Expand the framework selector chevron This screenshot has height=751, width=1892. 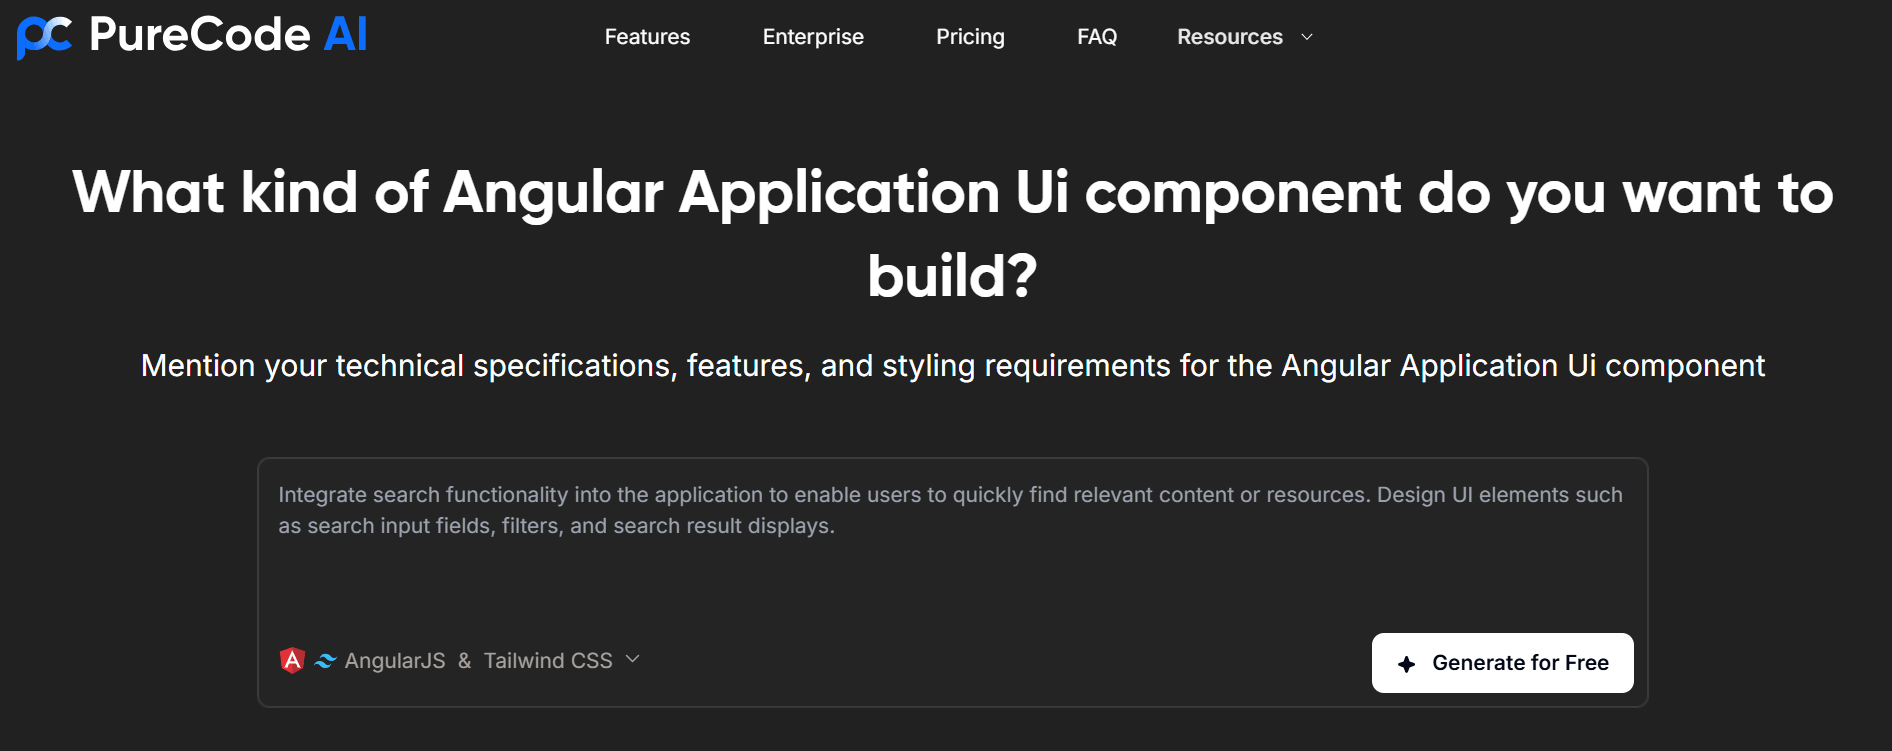click(632, 659)
